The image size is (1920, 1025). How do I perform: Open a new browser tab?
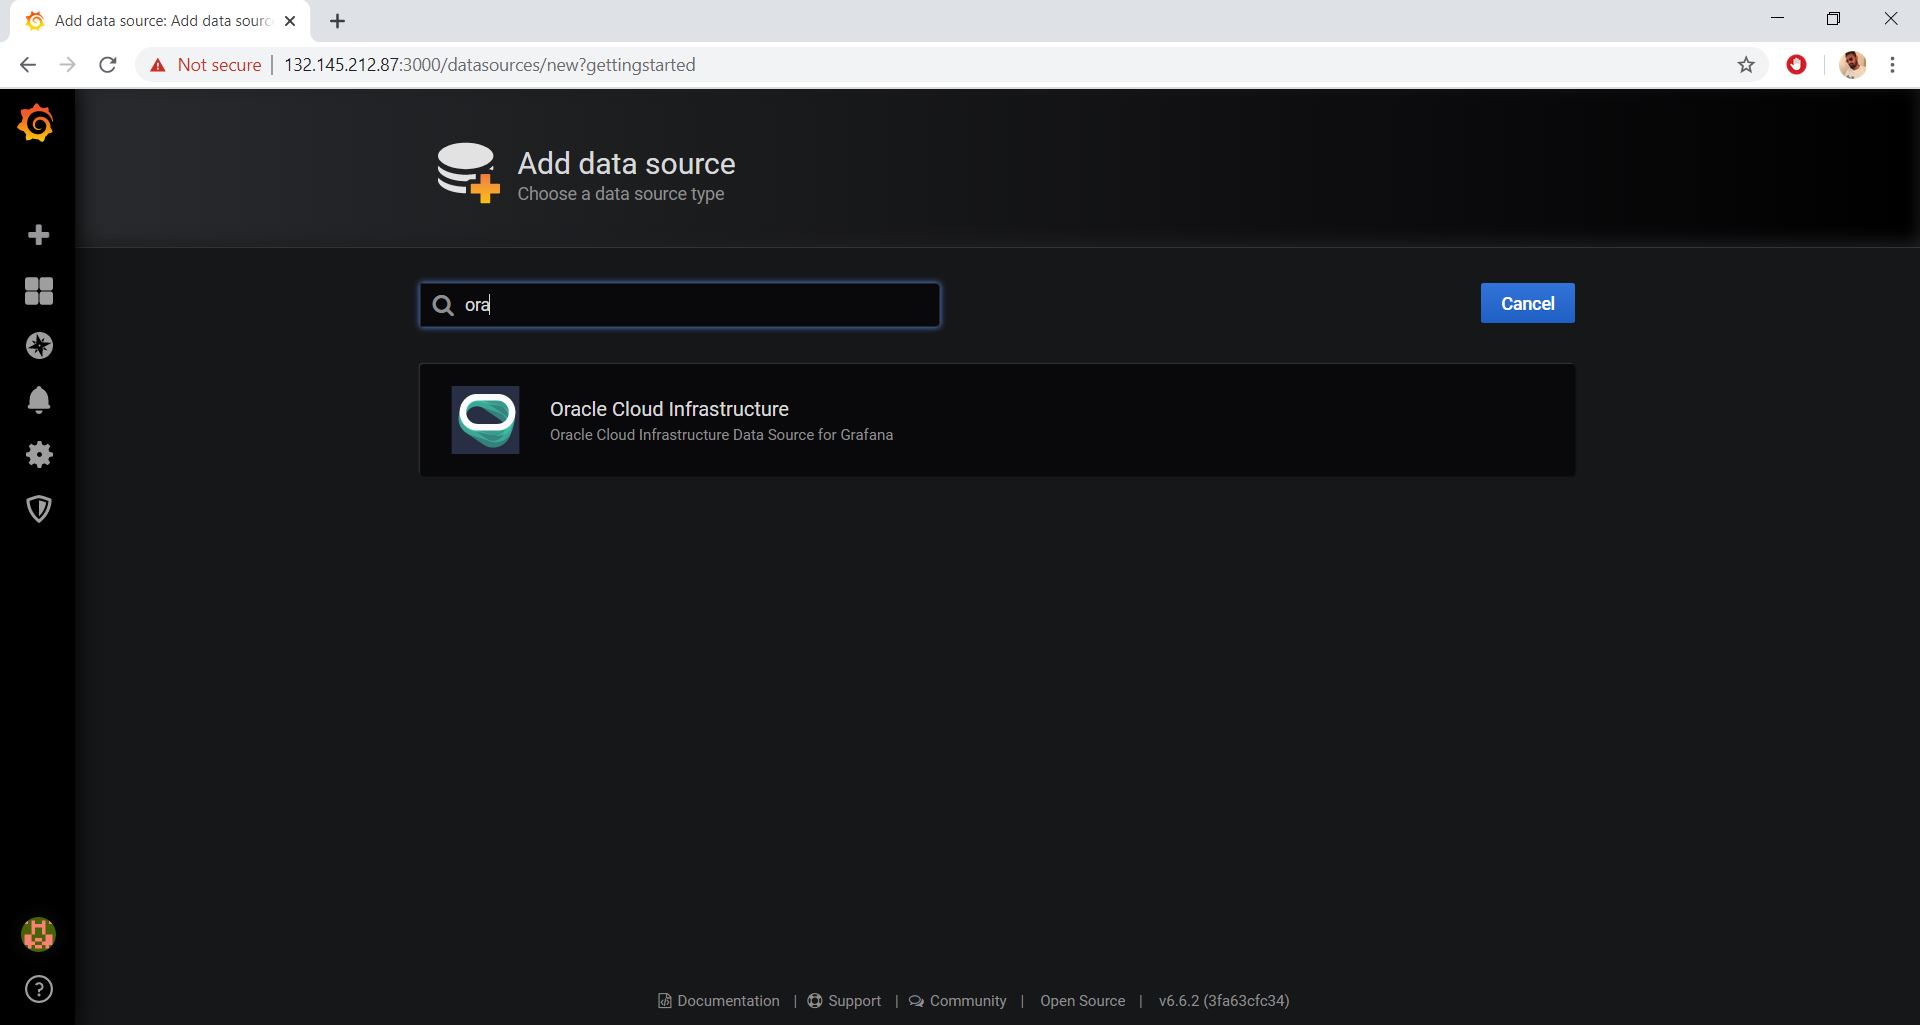[x=337, y=21]
